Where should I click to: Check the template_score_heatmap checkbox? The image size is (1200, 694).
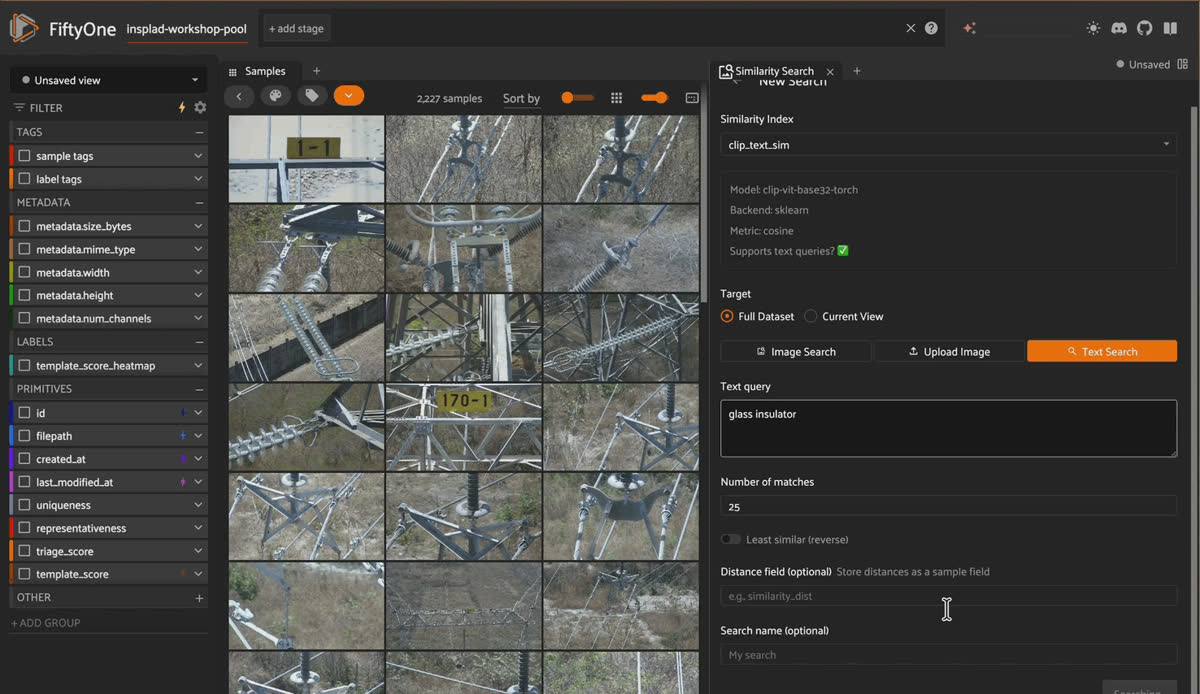tap(24, 366)
